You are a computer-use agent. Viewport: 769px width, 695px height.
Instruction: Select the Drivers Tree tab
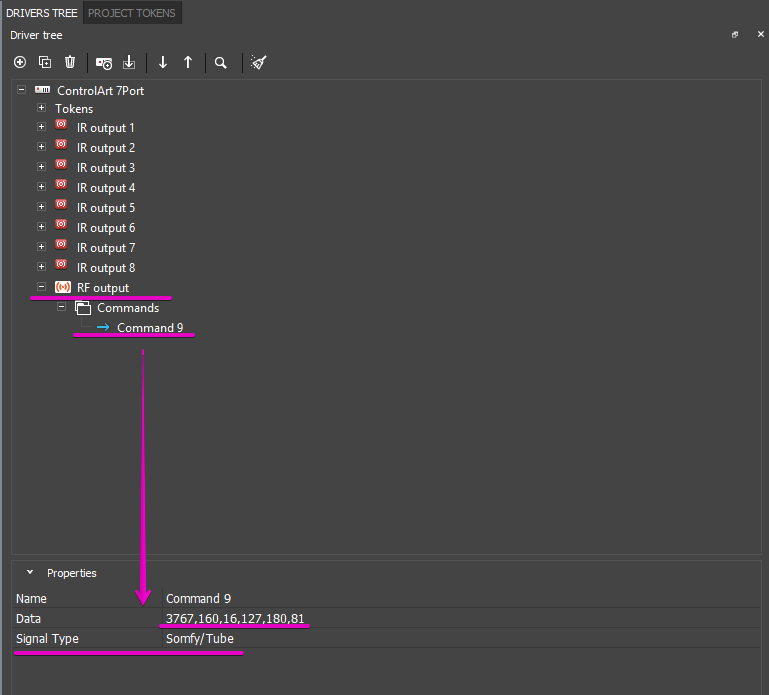pyautogui.click(x=41, y=13)
